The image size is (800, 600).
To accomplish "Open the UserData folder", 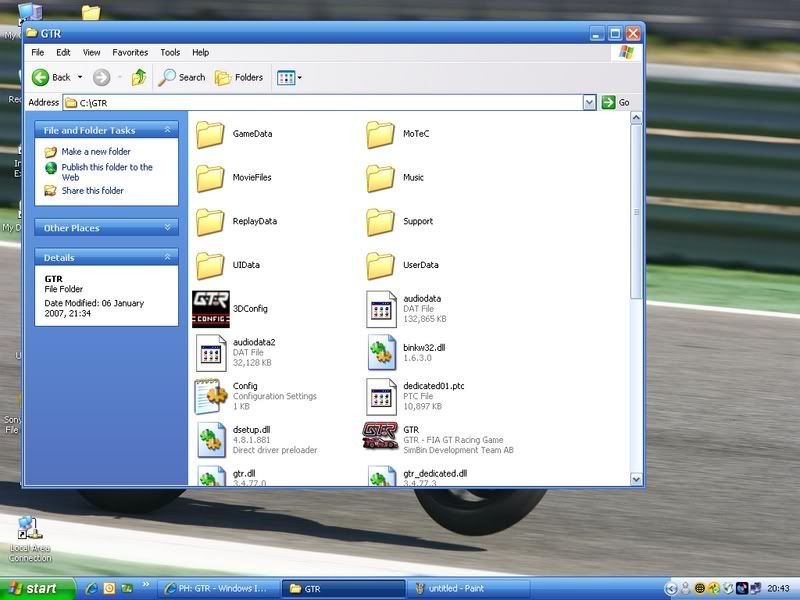I will pos(381,265).
